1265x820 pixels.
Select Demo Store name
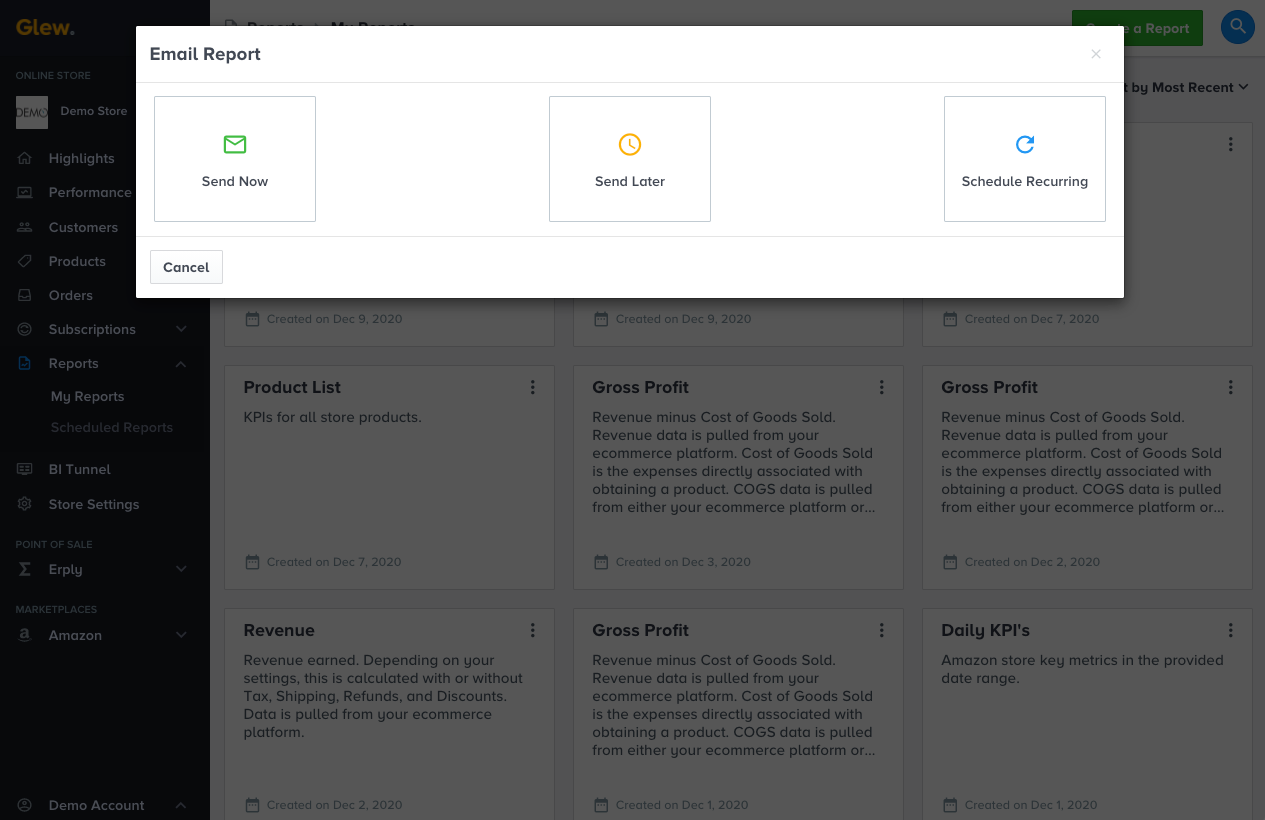94,111
